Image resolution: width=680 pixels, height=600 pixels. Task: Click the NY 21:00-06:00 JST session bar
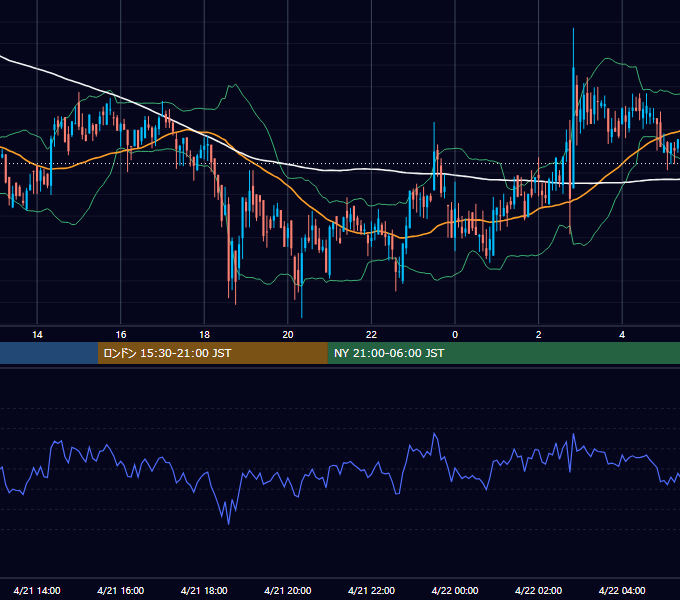(x=503, y=353)
